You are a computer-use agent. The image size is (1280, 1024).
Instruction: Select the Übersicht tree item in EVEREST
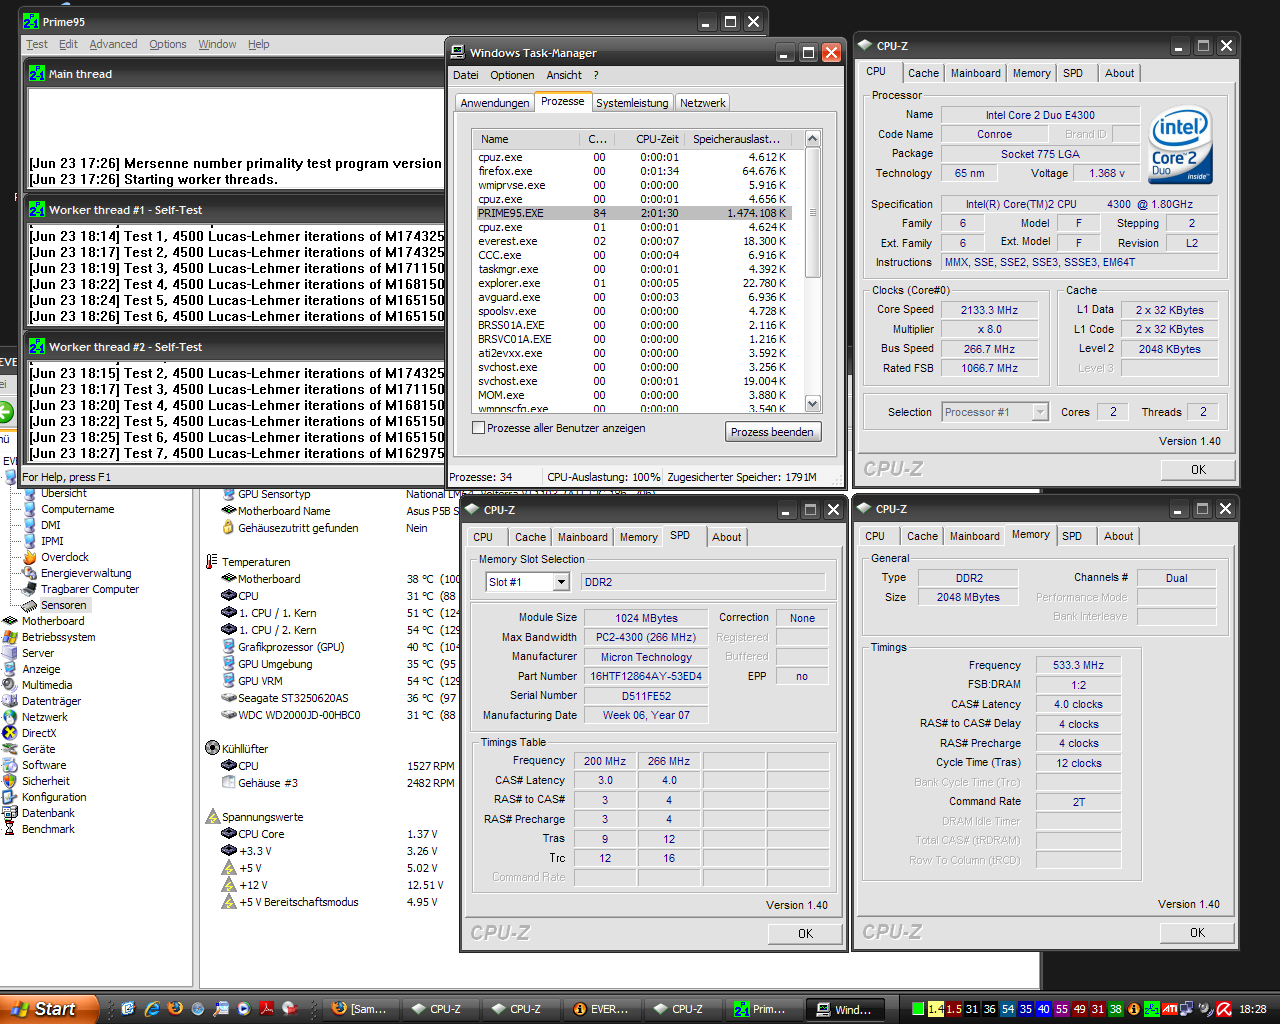click(x=63, y=493)
